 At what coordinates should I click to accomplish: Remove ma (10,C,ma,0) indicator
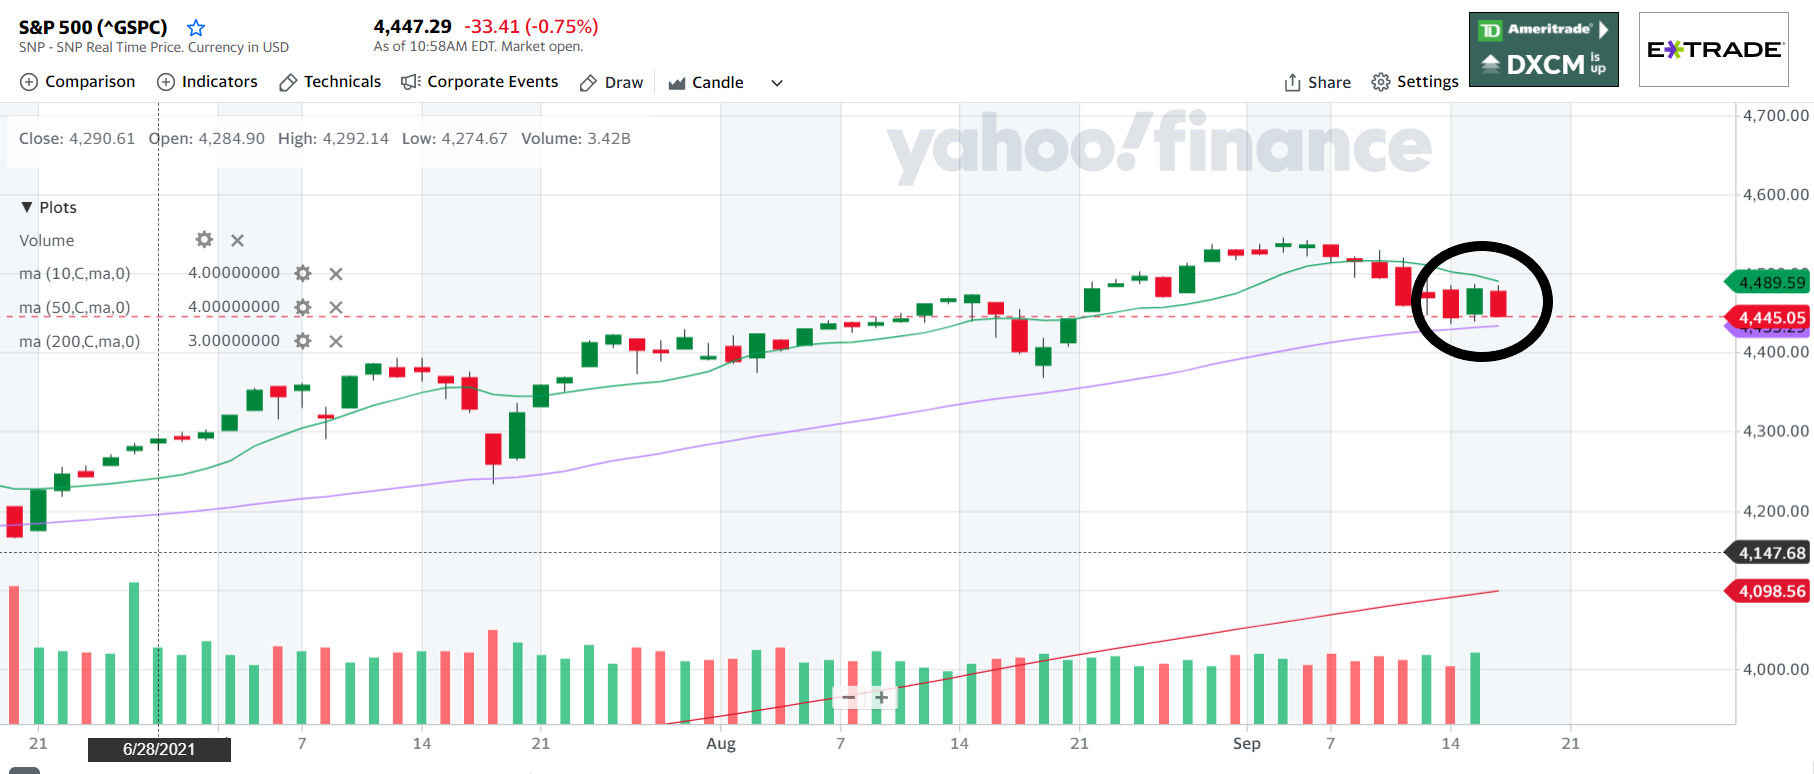click(x=336, y=274)
